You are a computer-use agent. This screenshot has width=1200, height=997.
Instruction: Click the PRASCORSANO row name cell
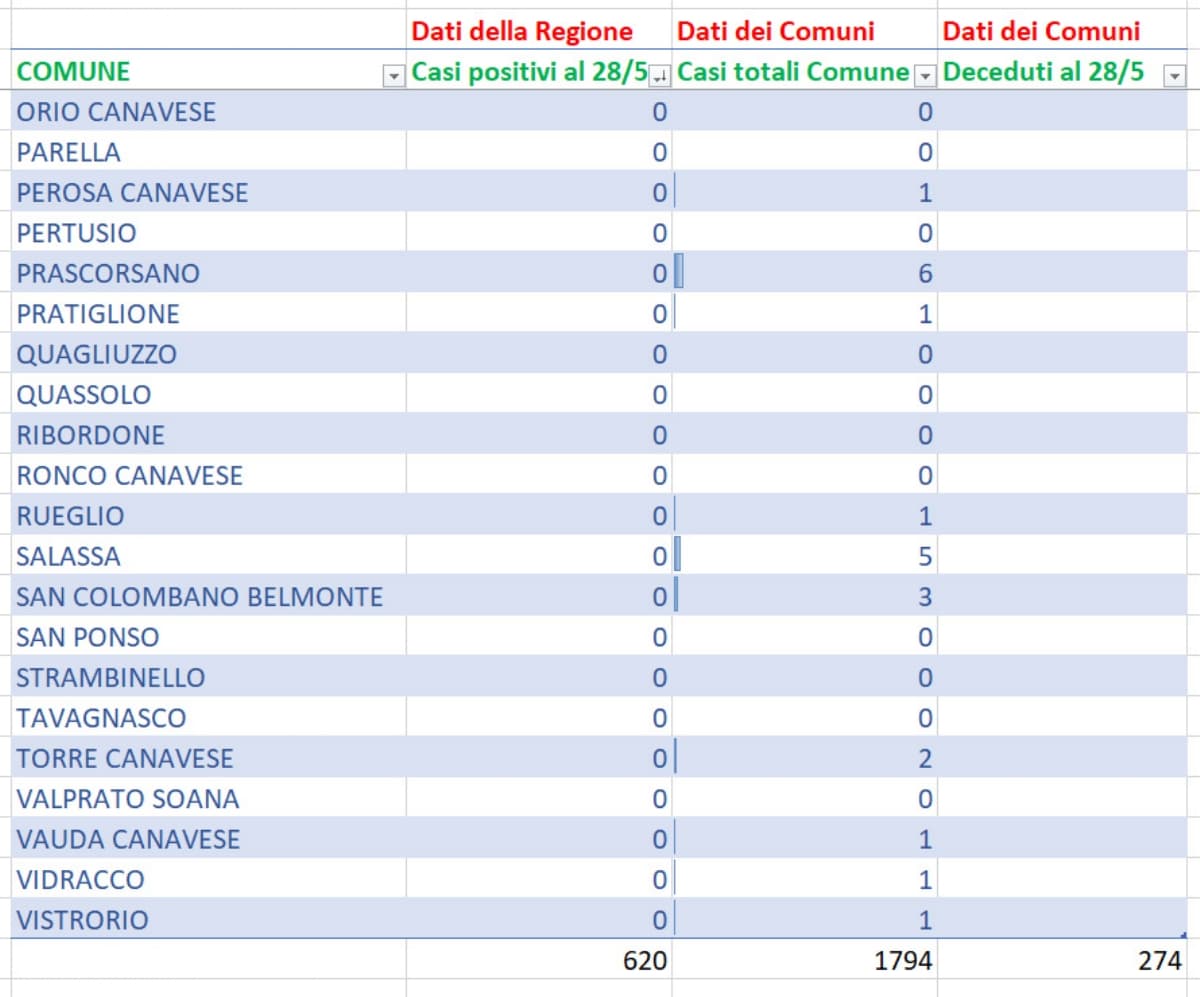click(108, 273)
